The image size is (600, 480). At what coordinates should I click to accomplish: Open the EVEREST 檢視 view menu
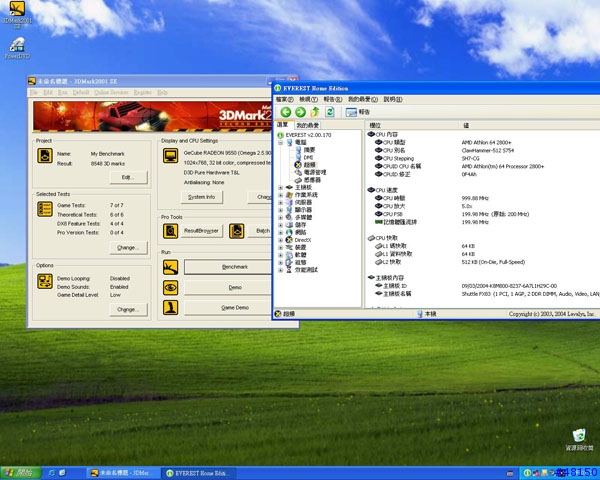[x=308, y=99]
